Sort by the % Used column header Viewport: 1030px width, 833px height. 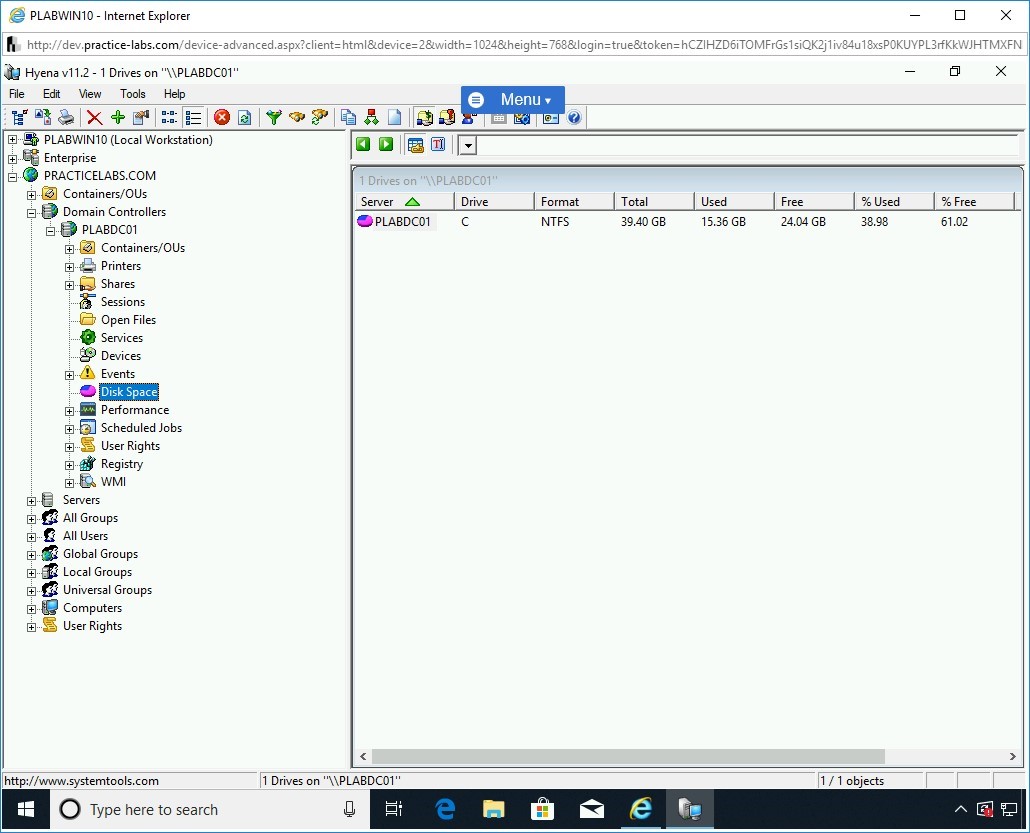(x=892, y=202)
